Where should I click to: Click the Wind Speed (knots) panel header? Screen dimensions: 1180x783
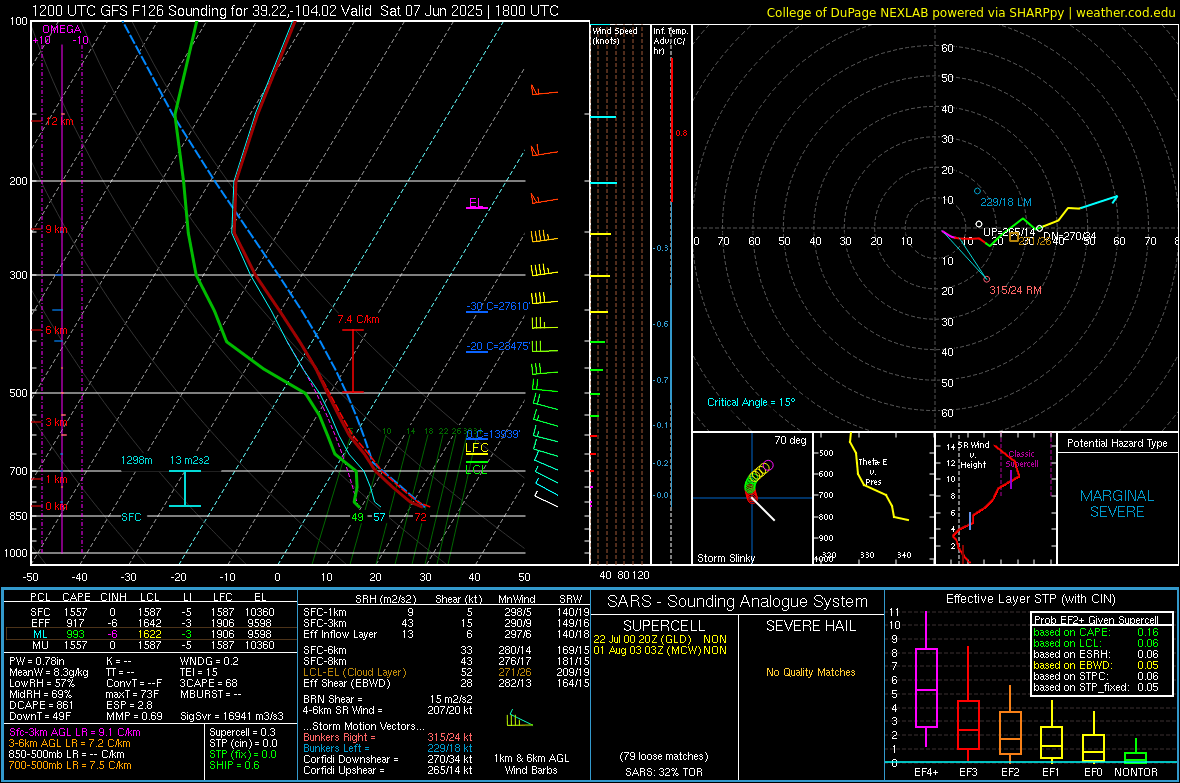pos(615,35)
